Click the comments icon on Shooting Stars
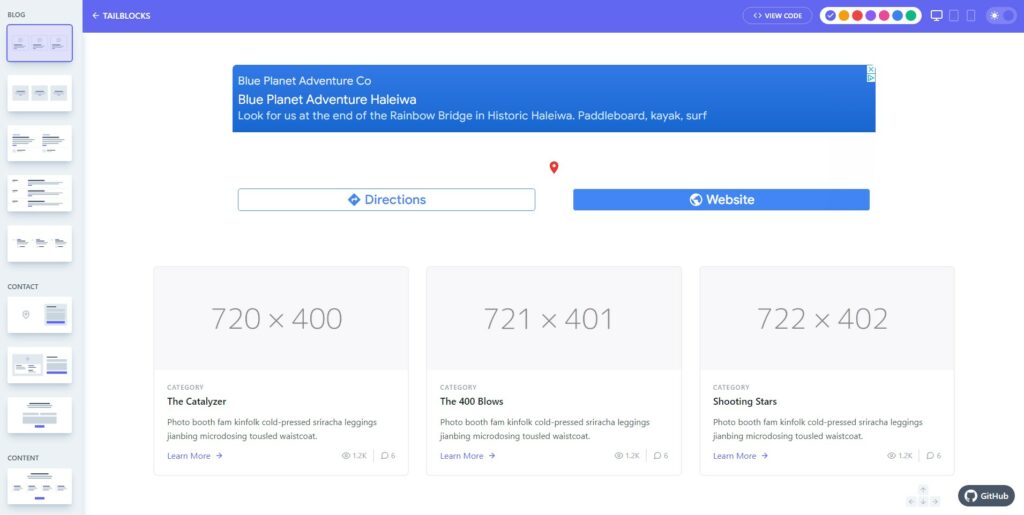 point(931,456)
